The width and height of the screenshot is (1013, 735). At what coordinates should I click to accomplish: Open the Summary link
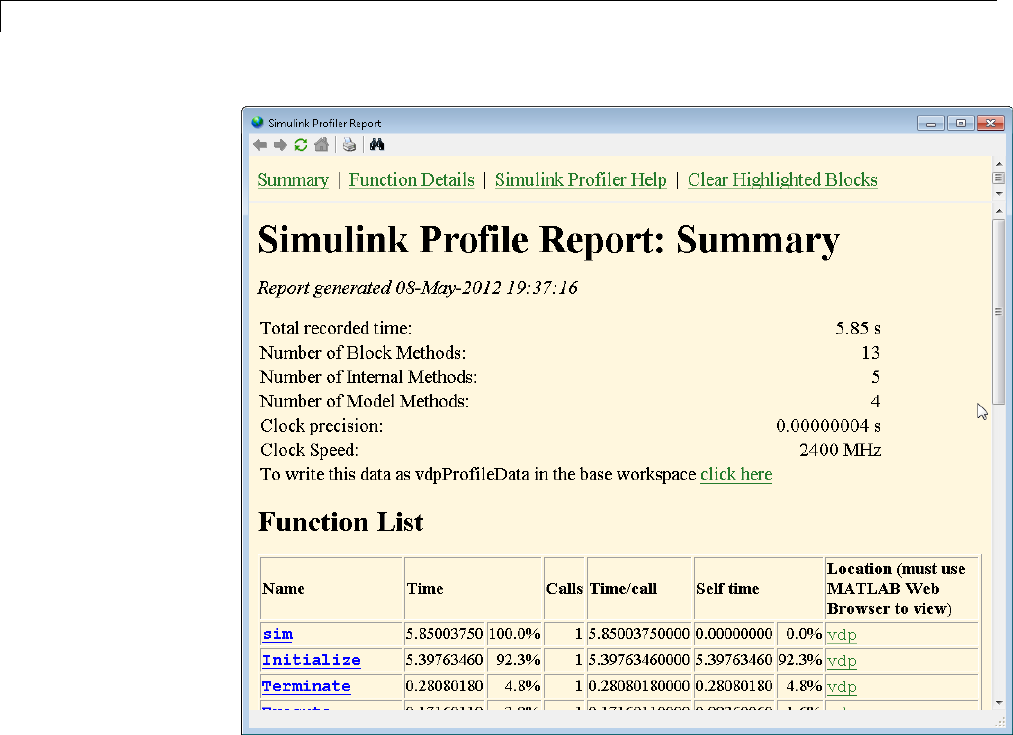[x=293, y=180]
